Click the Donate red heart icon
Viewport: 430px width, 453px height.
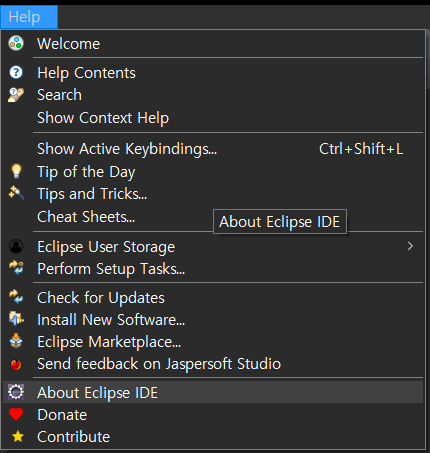tap(16, 414)
